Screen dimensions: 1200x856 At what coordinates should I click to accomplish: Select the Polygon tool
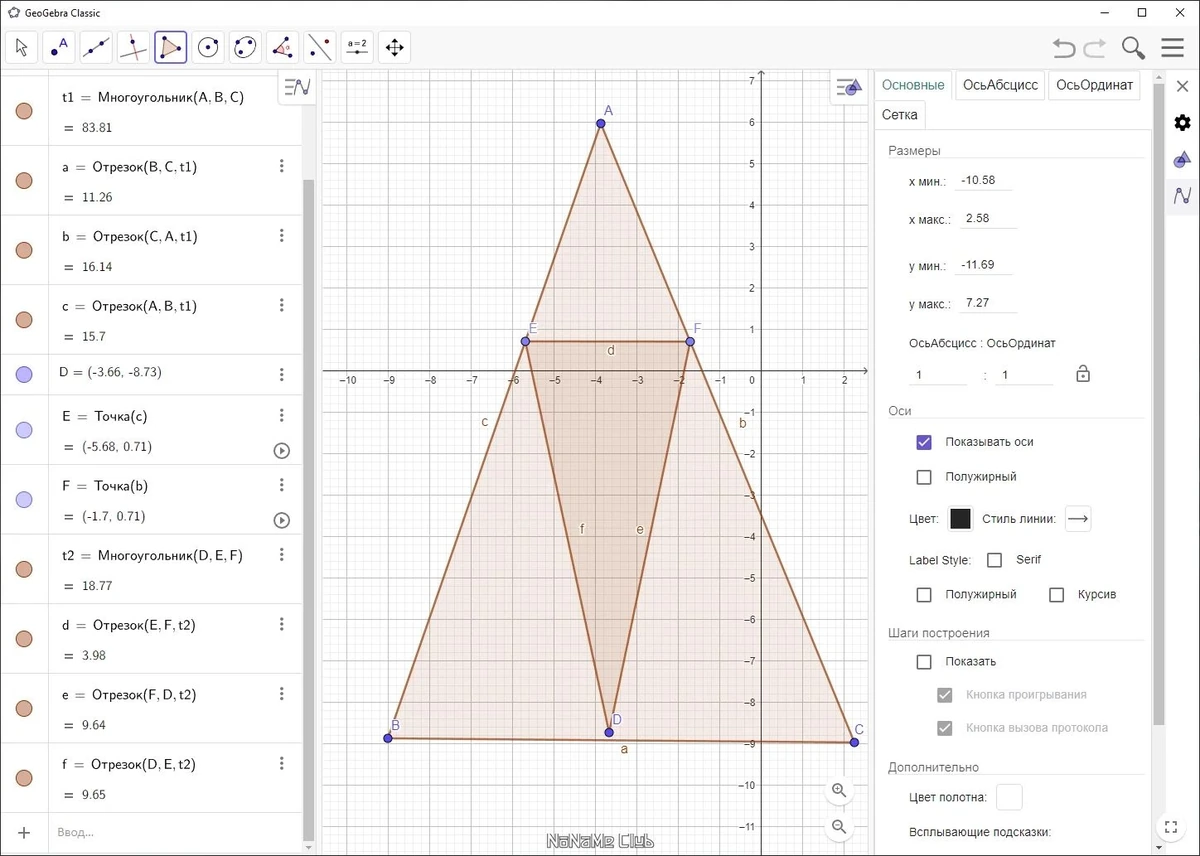click(171, 47)
